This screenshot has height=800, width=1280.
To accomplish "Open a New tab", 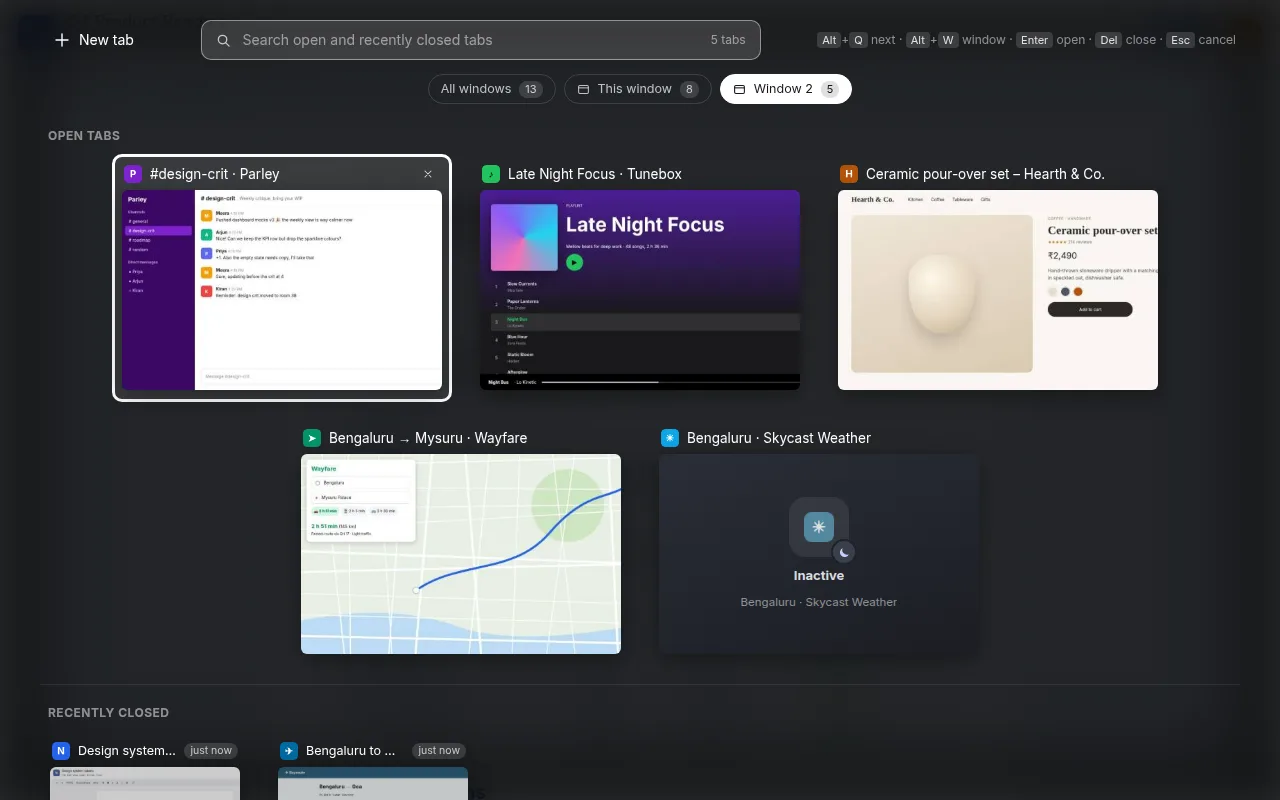I will click(x=94, y=40).
